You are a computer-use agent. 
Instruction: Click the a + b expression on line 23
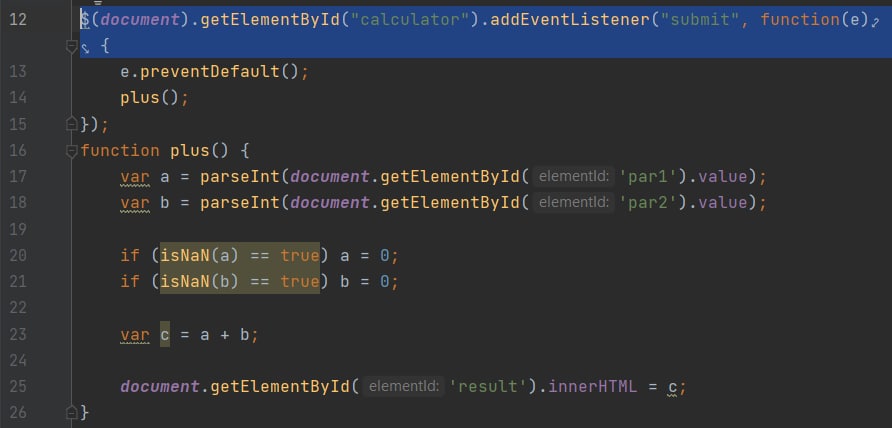coord(225,335)
